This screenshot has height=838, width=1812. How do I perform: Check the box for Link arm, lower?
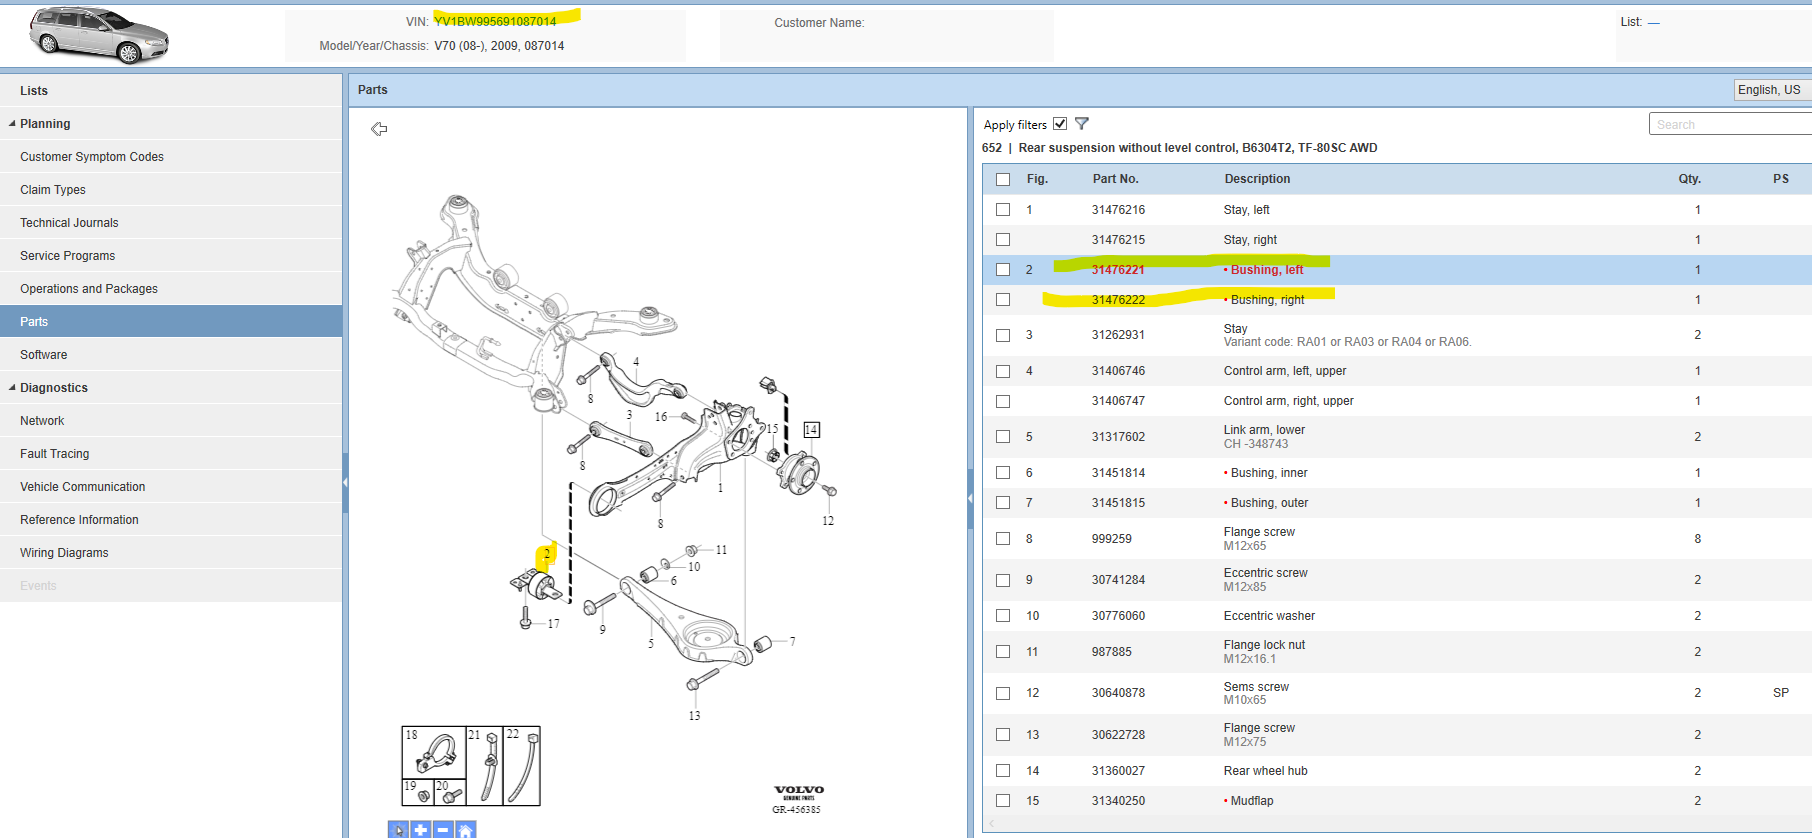[1003, 437]
